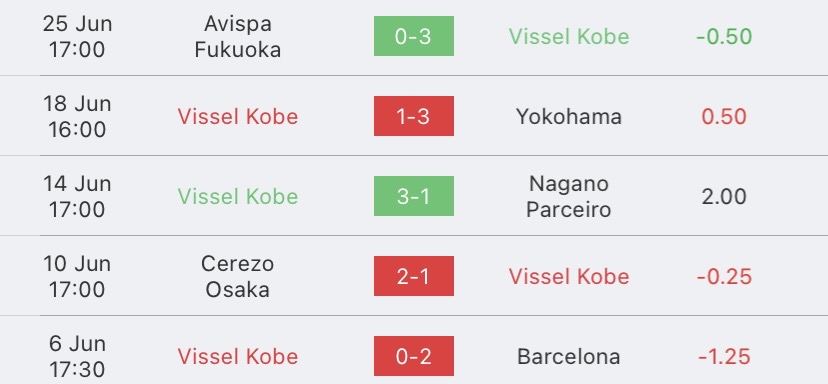Open the Nagano Parceiro team link
Image resolution: width=828 pixels, height=384 pixels.
[x=569, y=196]
